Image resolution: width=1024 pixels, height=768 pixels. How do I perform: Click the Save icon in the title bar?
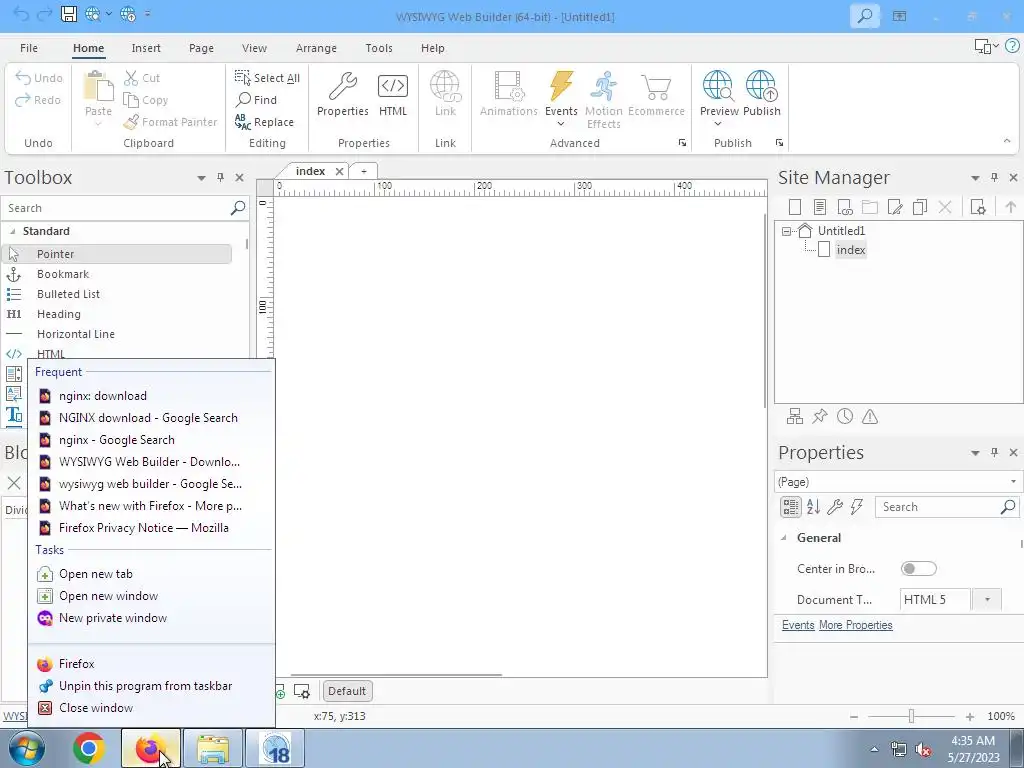[x=69, y=14]
